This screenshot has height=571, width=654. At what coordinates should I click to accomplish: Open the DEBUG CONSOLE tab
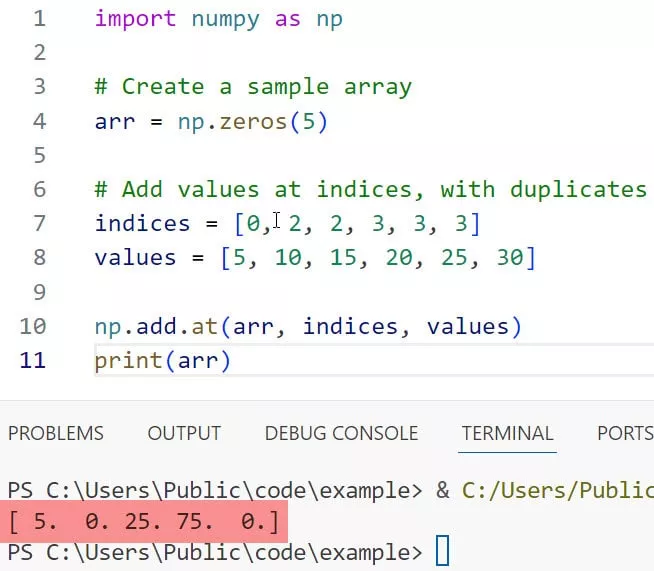tap(341, 433)
